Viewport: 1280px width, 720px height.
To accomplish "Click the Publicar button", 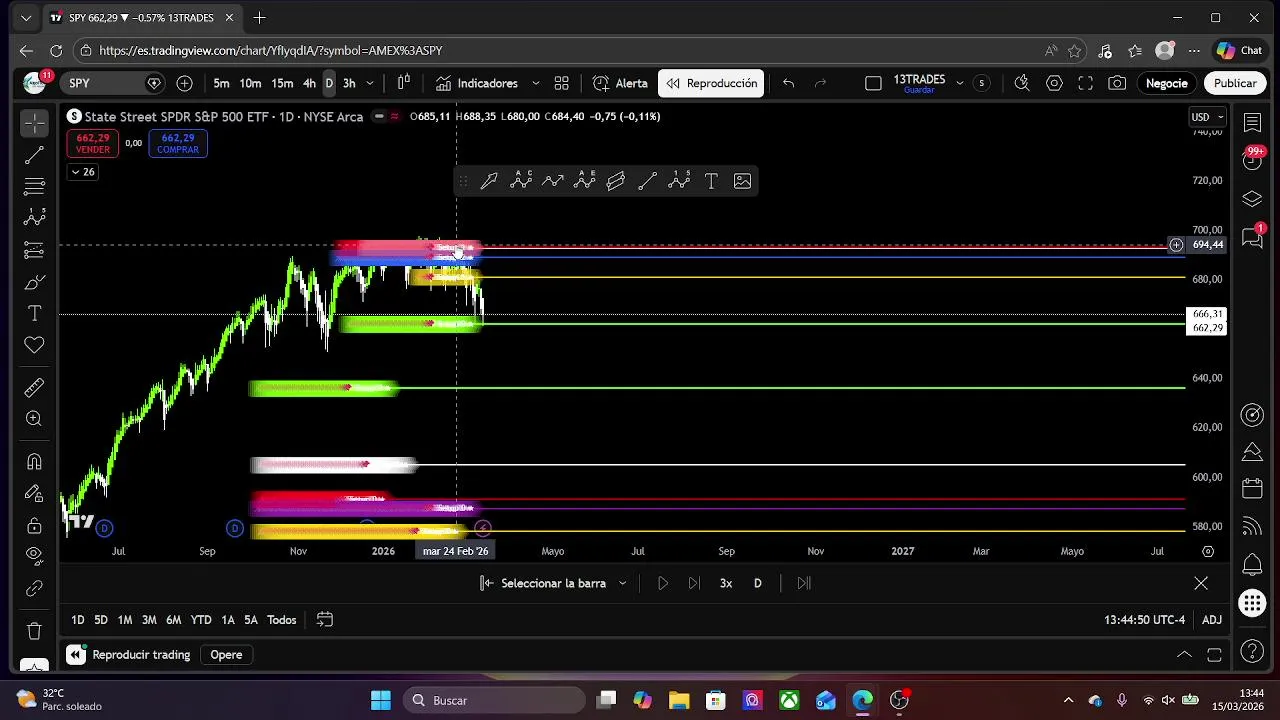I will (x=1235, y=83).
